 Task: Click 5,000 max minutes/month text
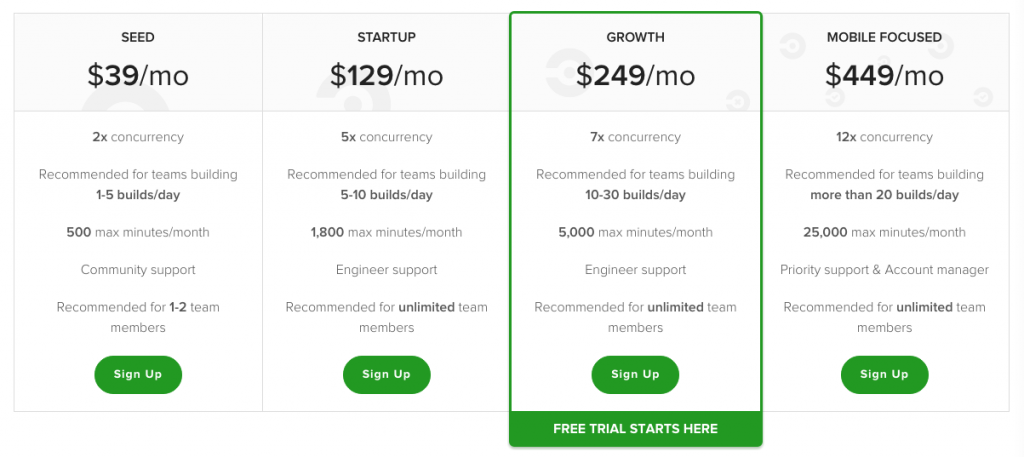(x=635, y=232)
